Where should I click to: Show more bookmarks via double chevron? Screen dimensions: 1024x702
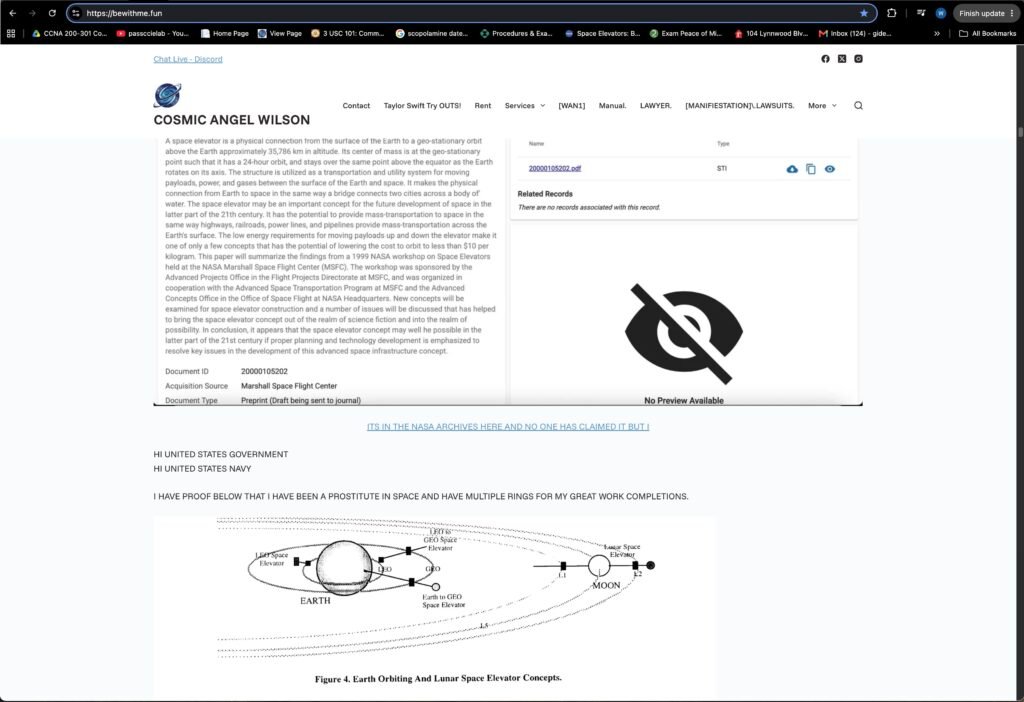tap(937, 33)
